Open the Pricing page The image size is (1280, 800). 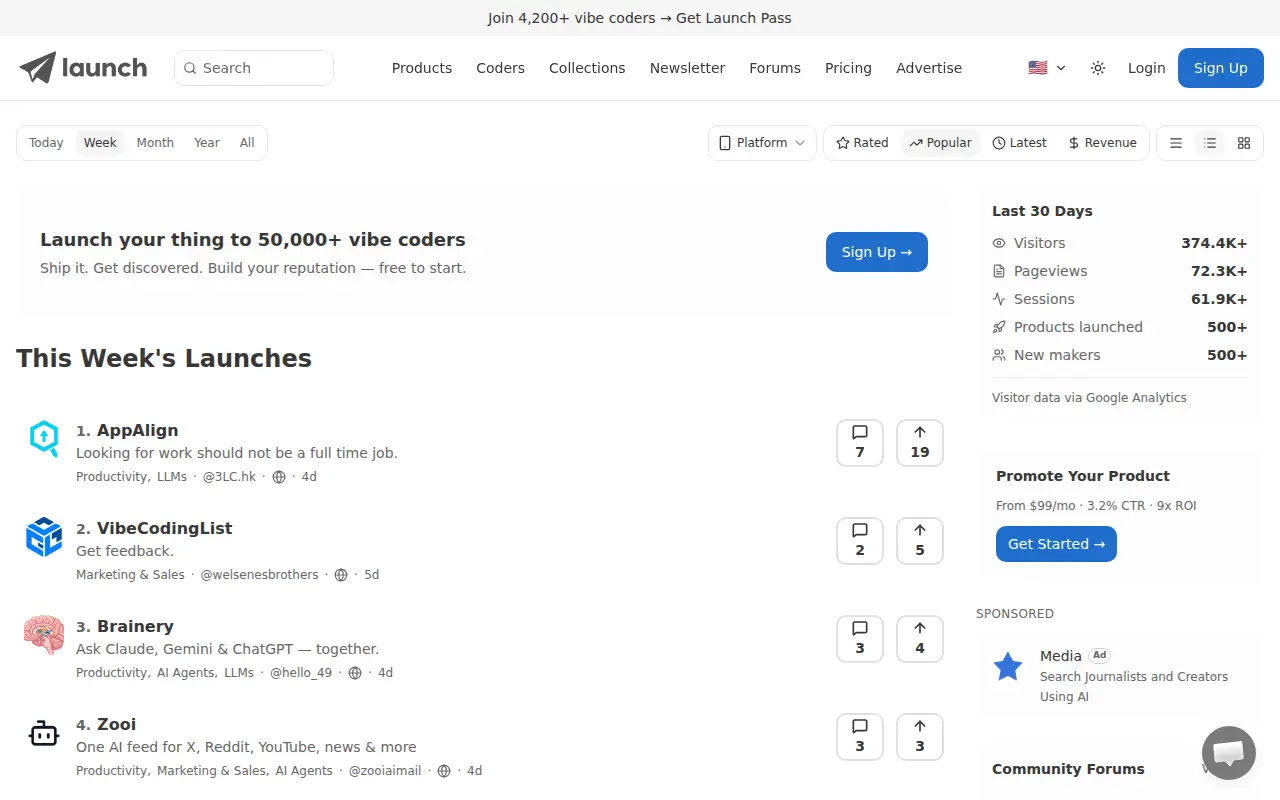pos(848,68)
